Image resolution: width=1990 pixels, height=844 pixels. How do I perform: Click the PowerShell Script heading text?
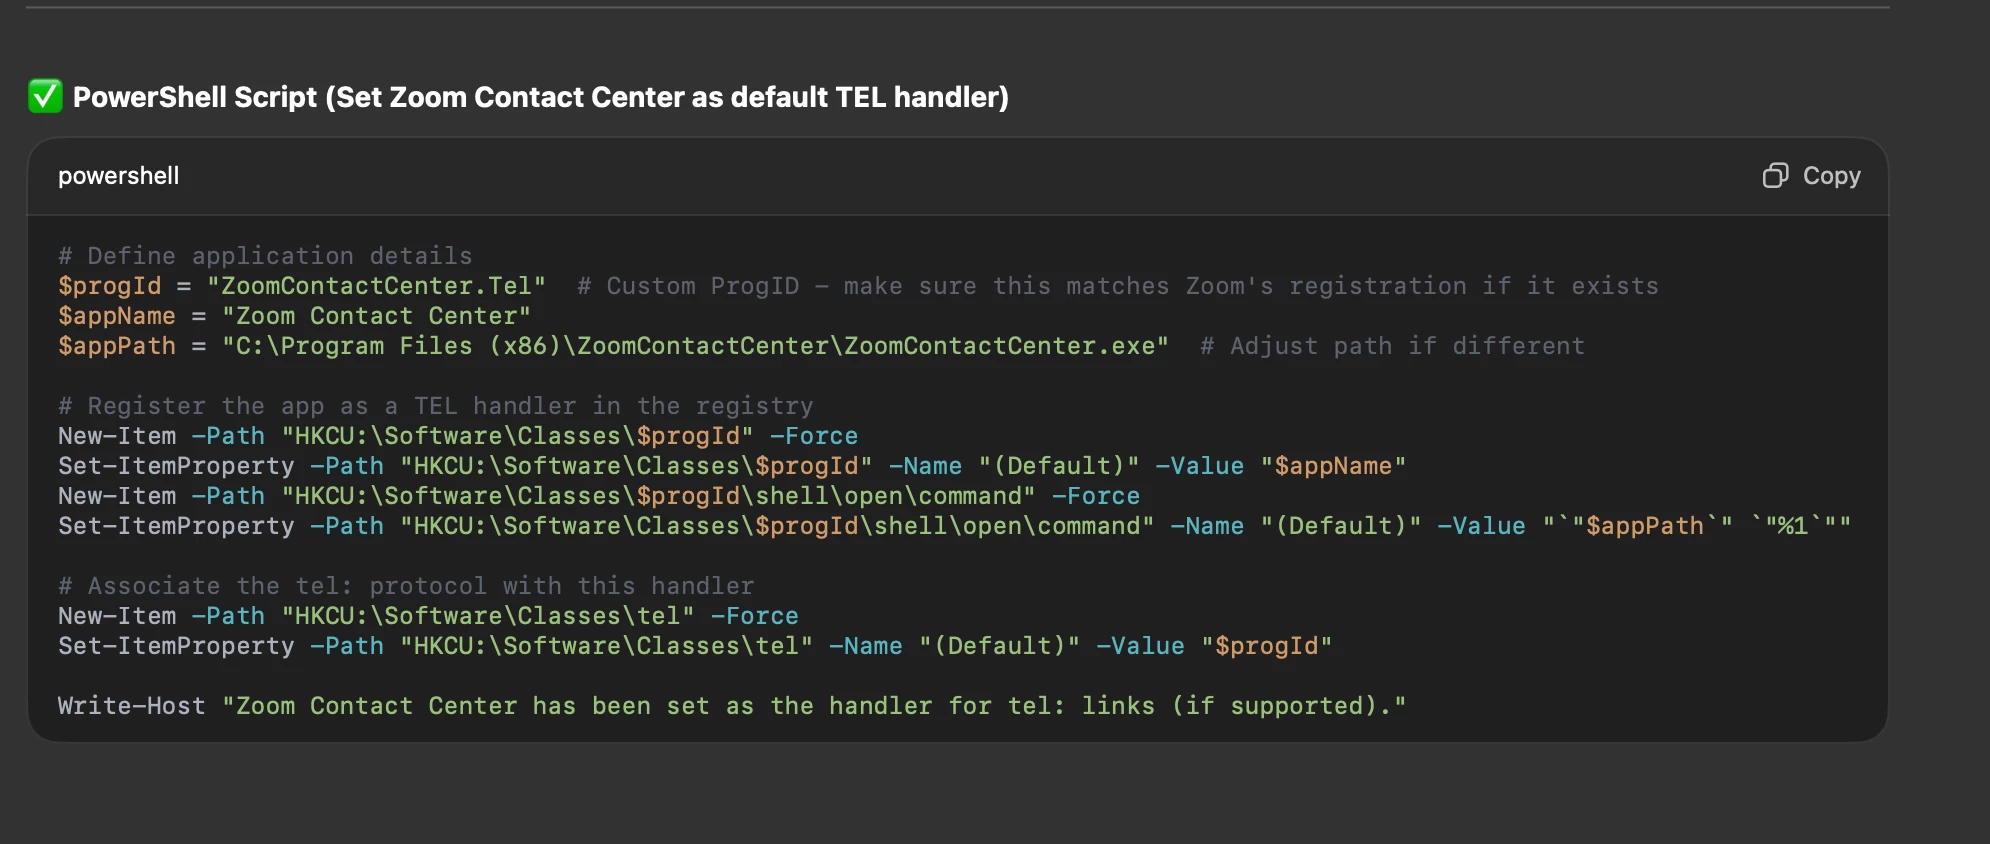click(541, 97)
